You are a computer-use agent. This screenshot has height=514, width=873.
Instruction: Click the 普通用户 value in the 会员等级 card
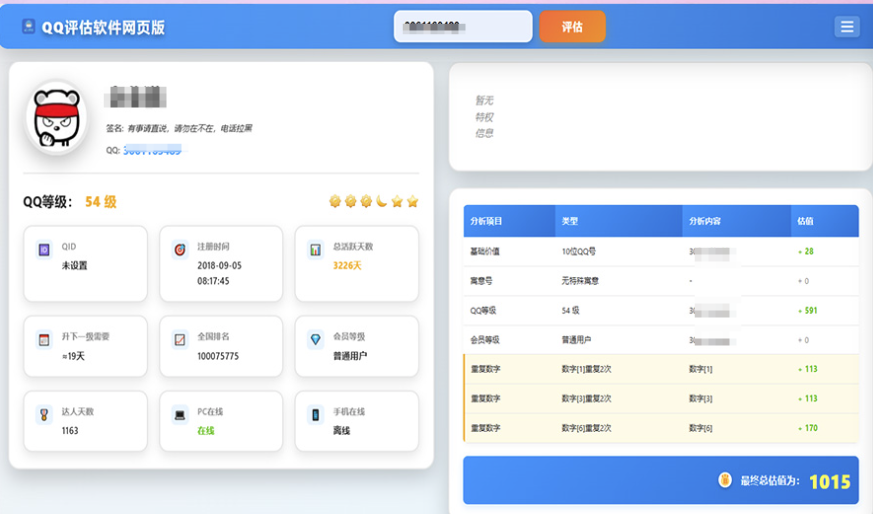[x=350, y=356]
